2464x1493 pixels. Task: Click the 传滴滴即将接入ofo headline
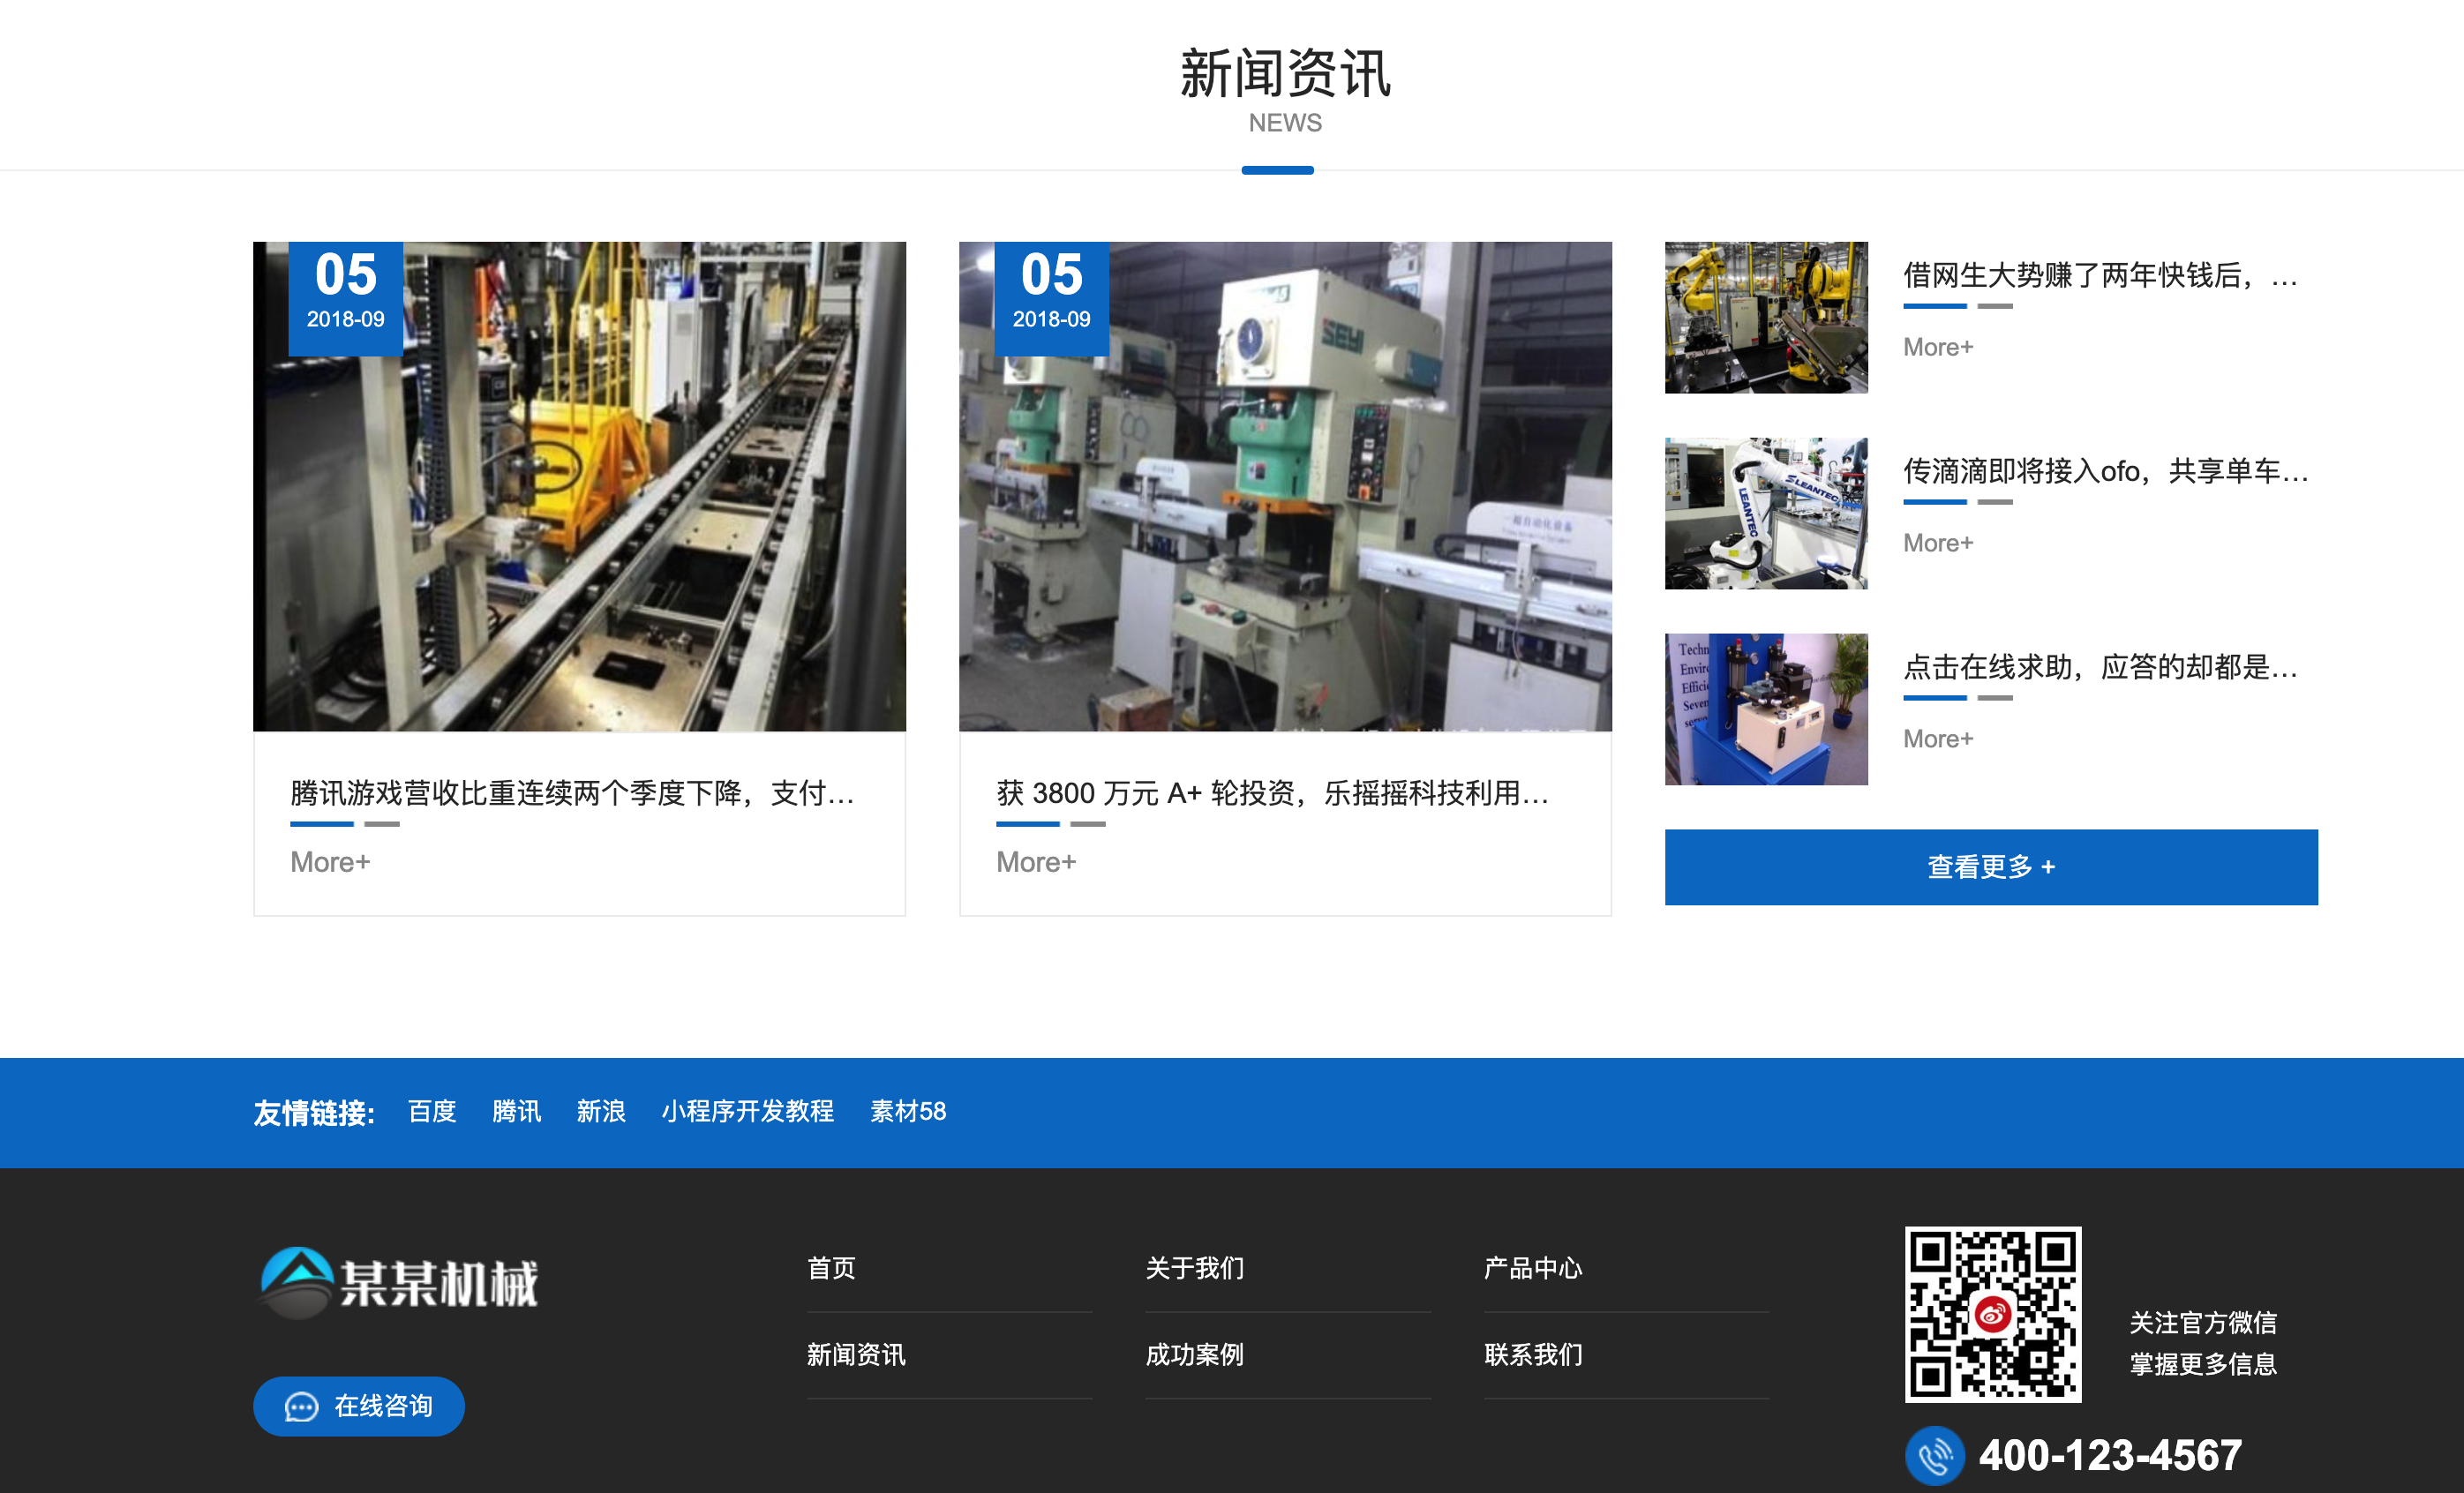2105,471
